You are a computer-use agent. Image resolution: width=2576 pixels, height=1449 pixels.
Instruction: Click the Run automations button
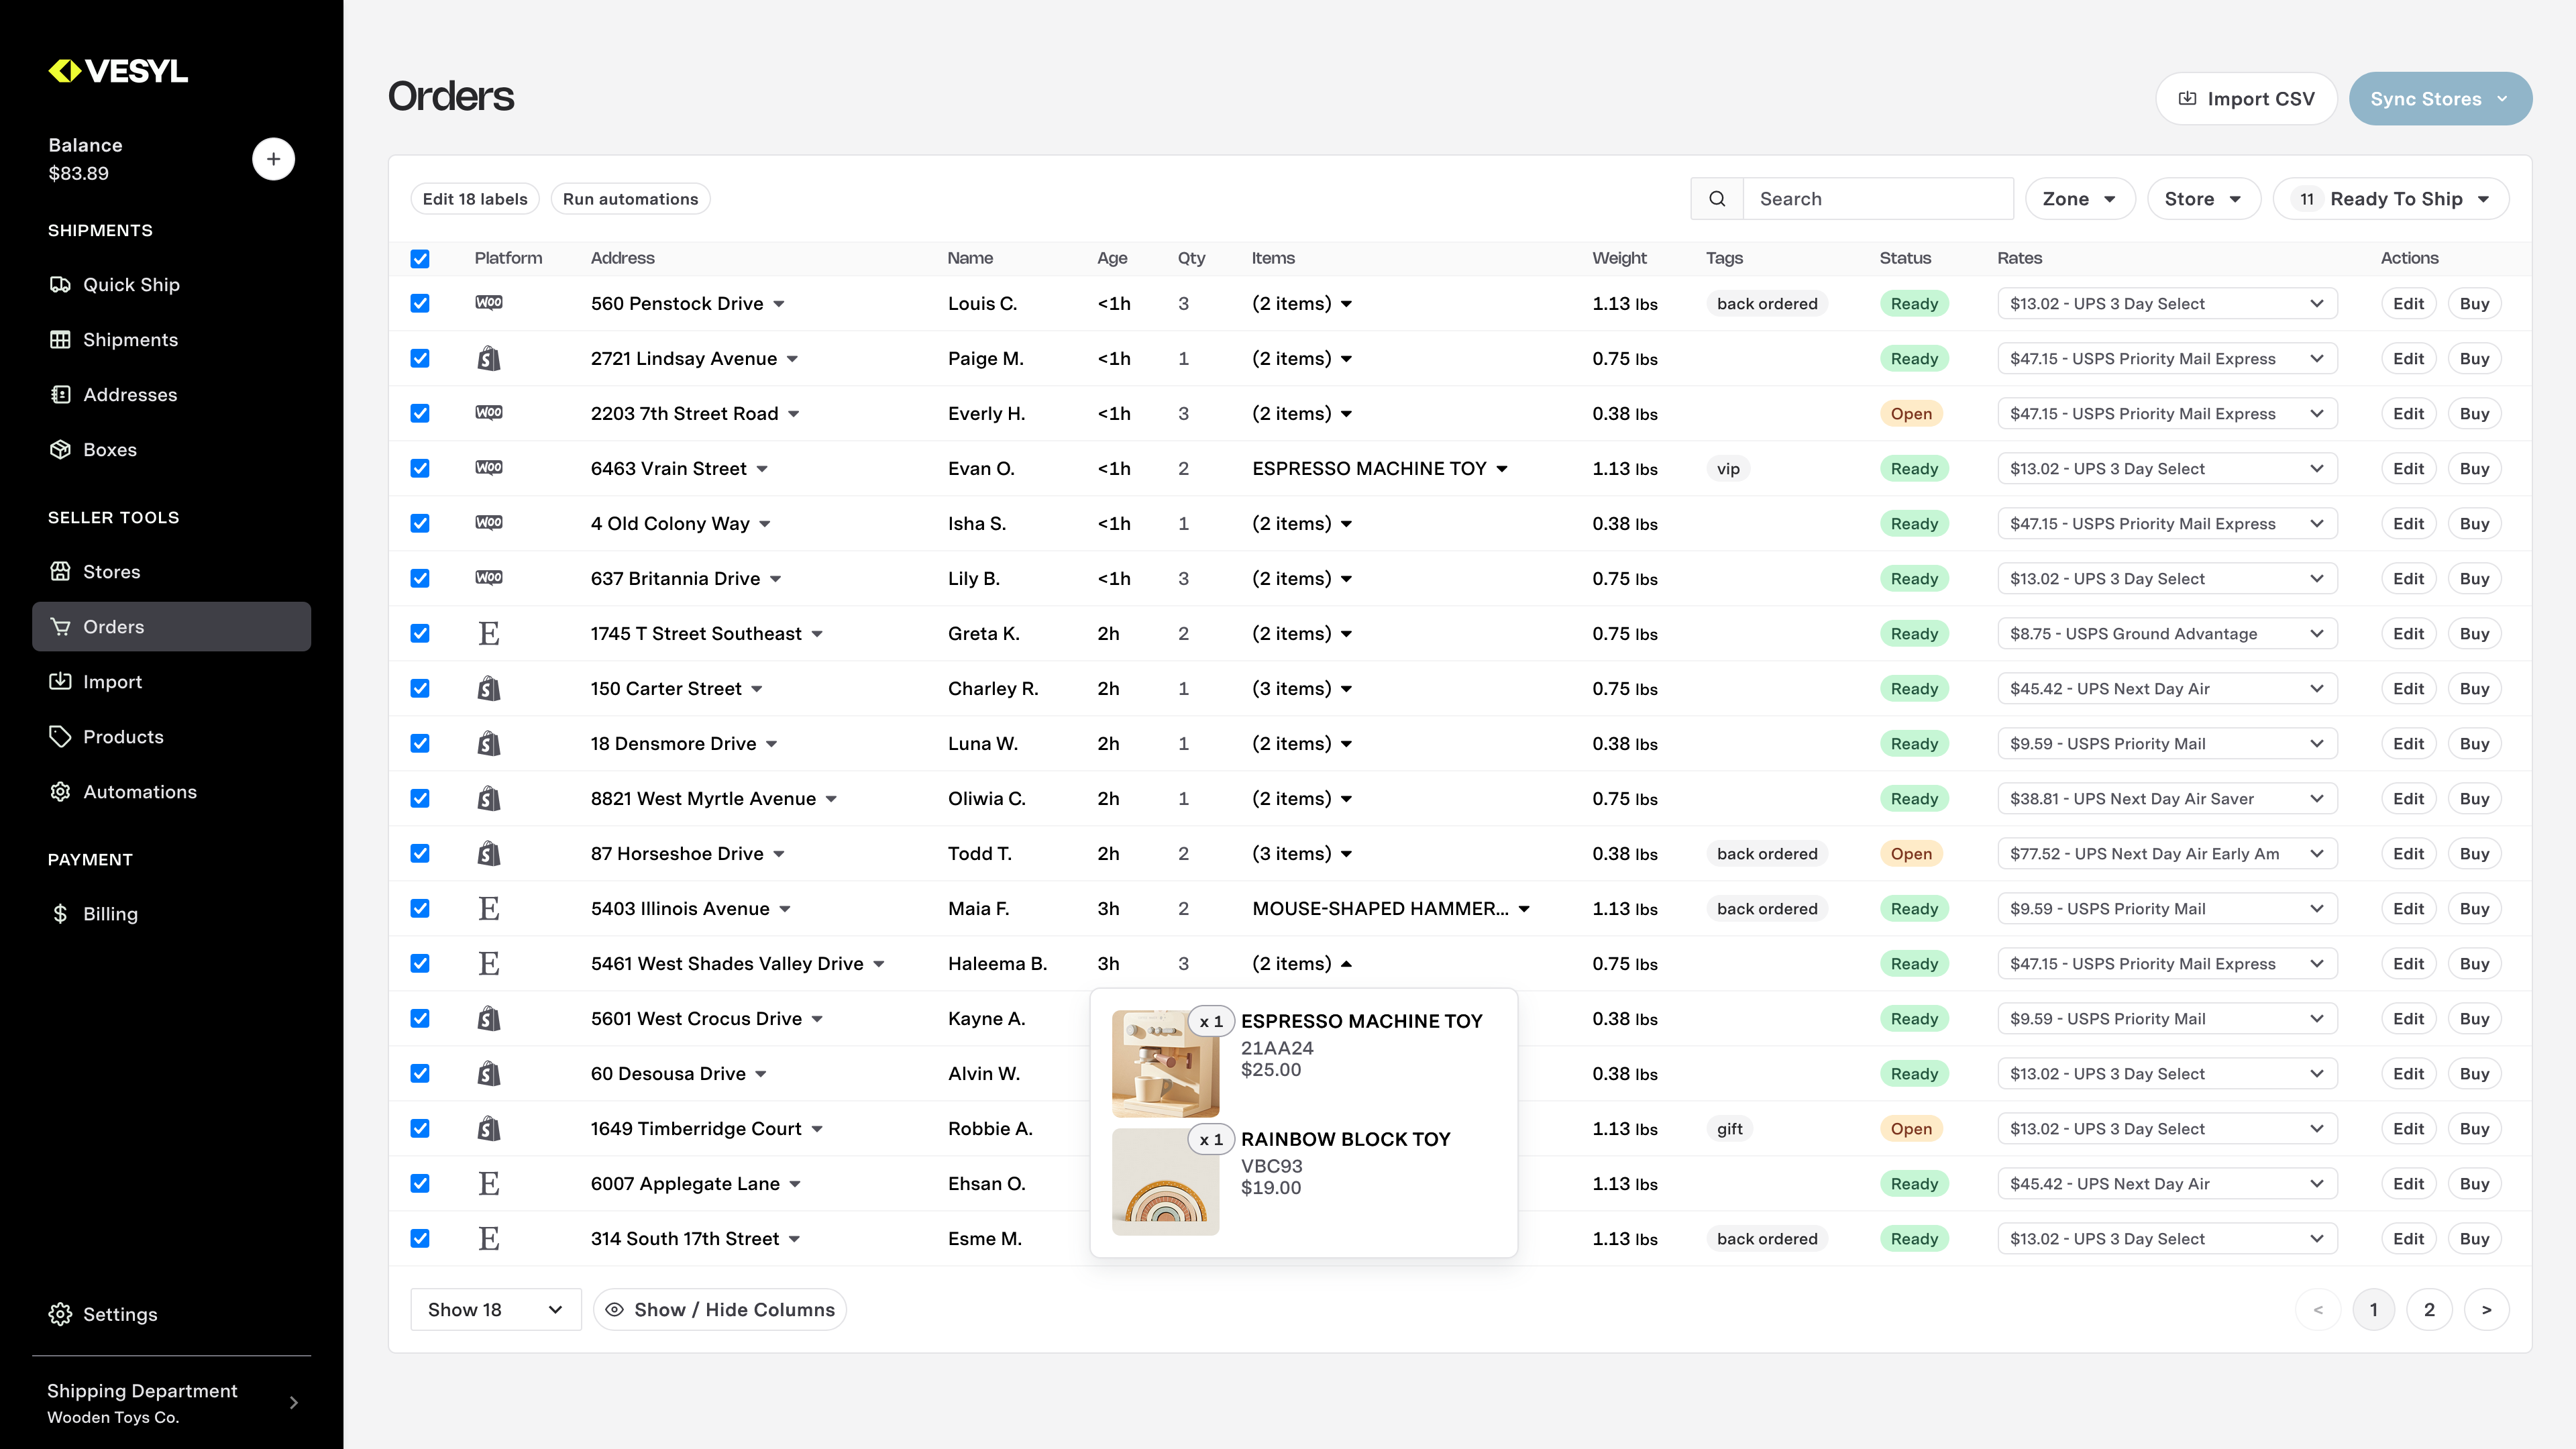click(630, 199)
